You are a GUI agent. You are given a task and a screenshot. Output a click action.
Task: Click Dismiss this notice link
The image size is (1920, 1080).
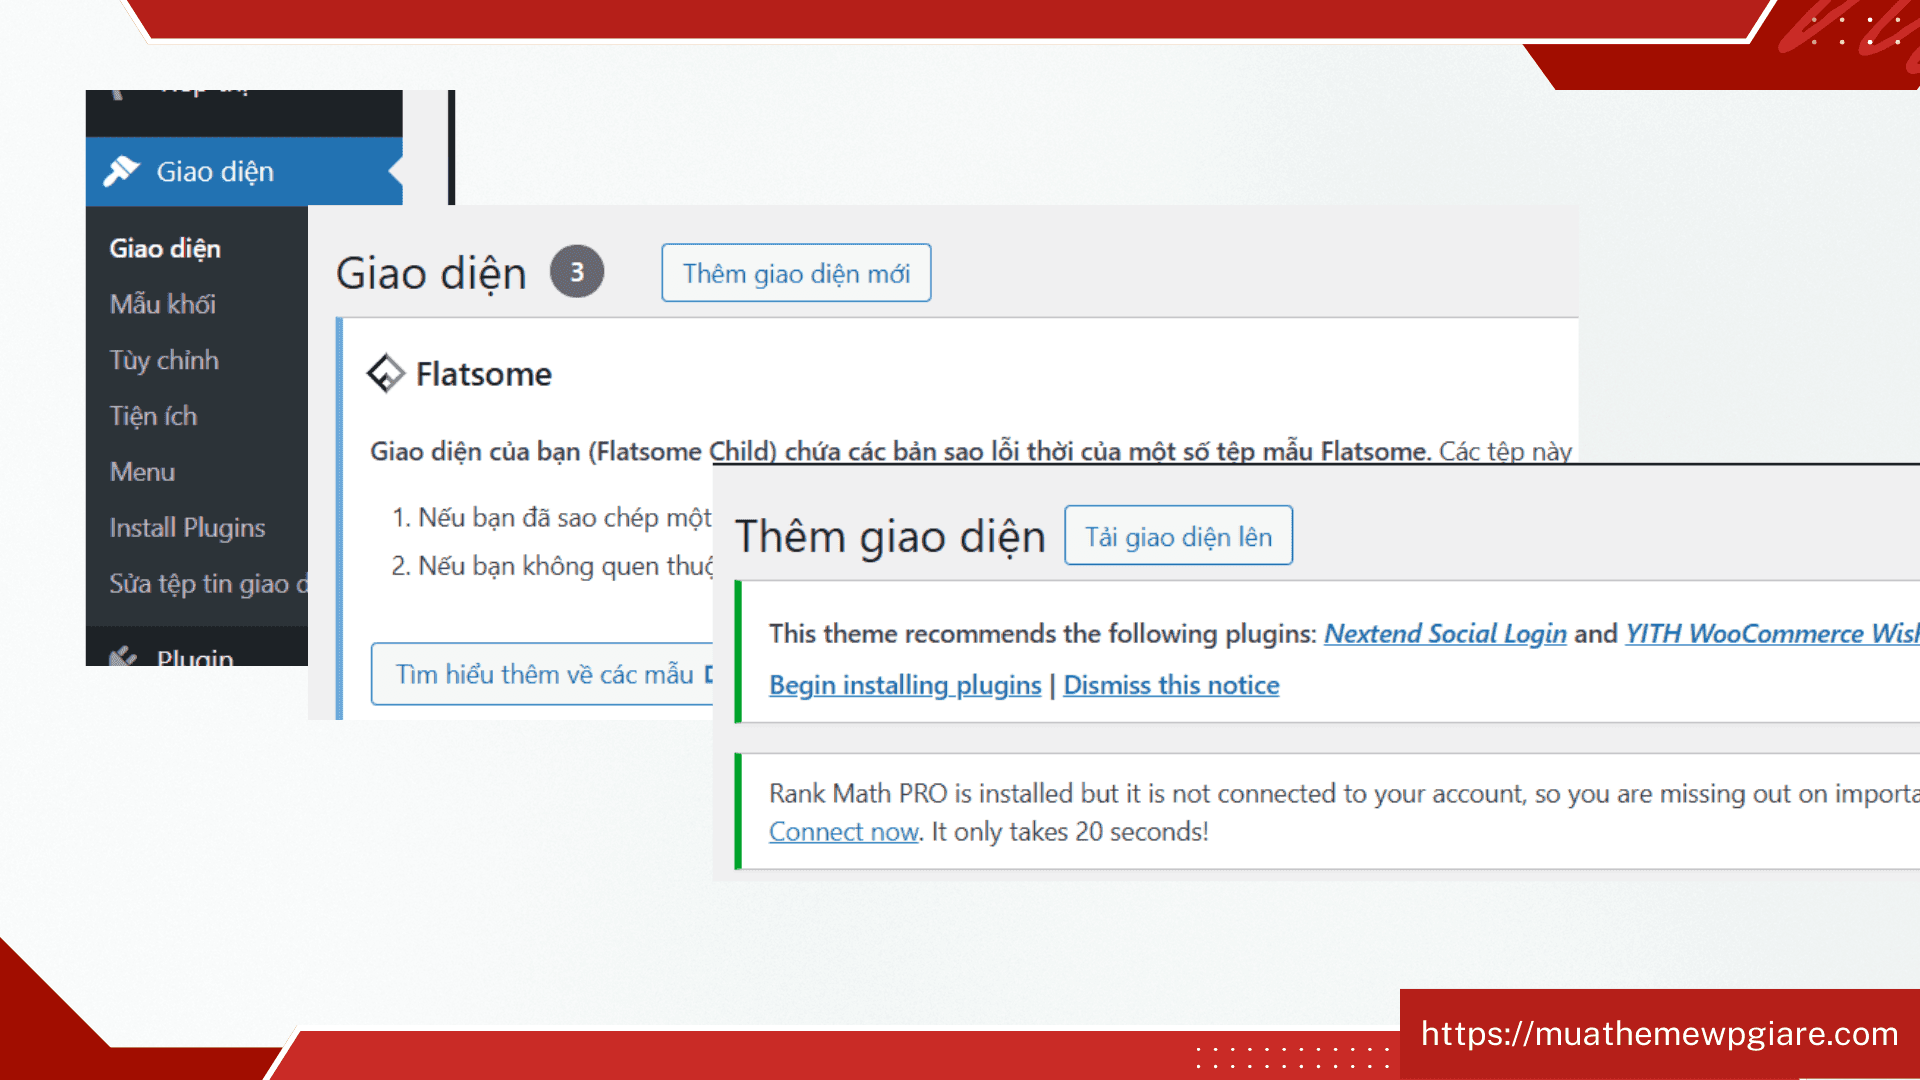(x=1171, y=686)
